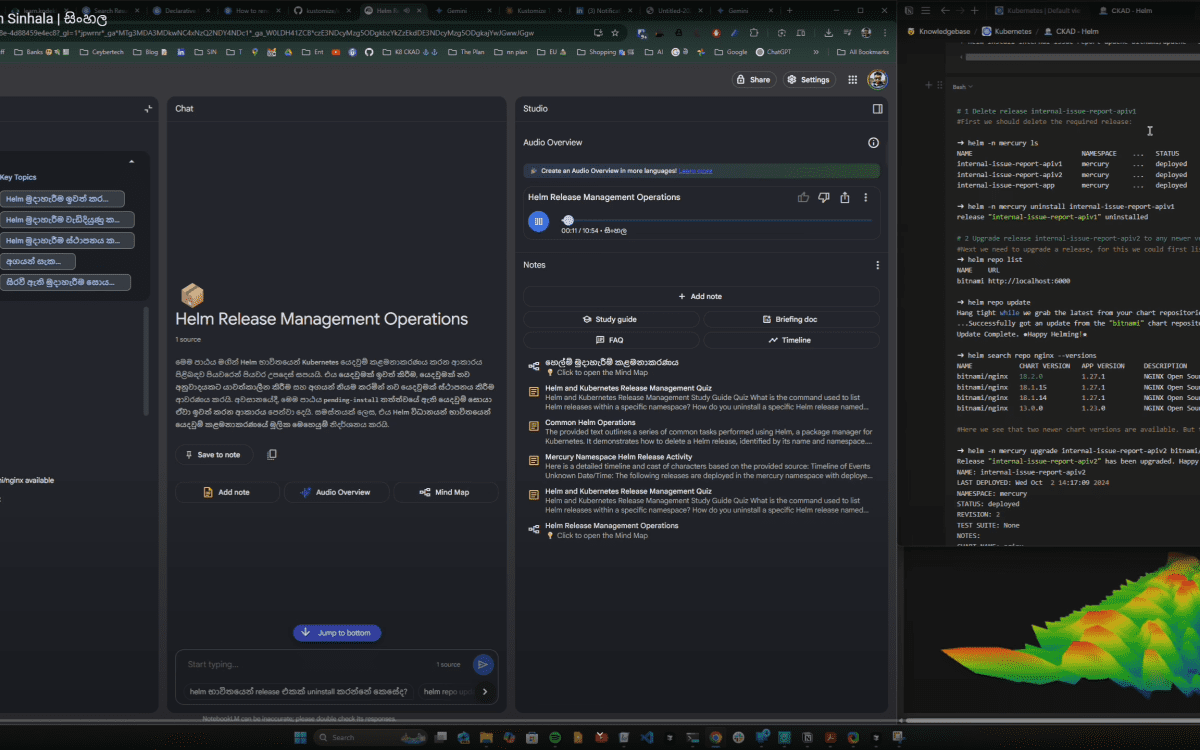Click the thumbs up icon on the audio overview
The image size is (1200, 750).
pos(803,197)
